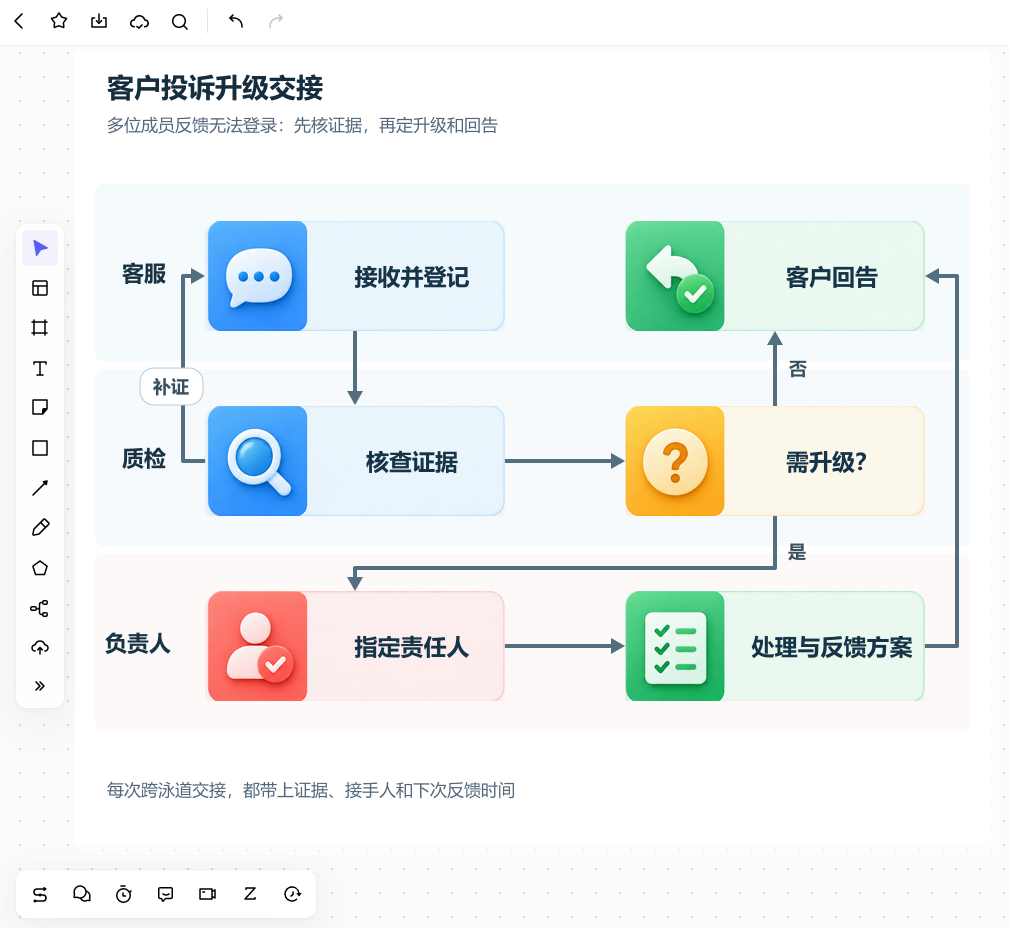Open search with magnifier icon
This screenshot has width=1009, height=928.
pos(180,22)
